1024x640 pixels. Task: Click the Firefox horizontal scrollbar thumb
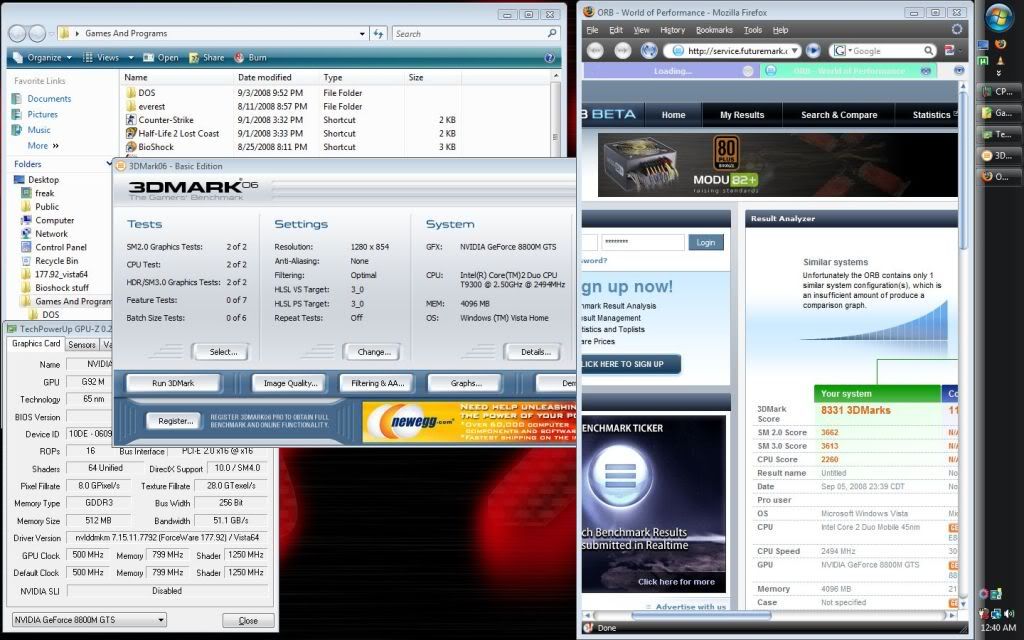point(701,615)
